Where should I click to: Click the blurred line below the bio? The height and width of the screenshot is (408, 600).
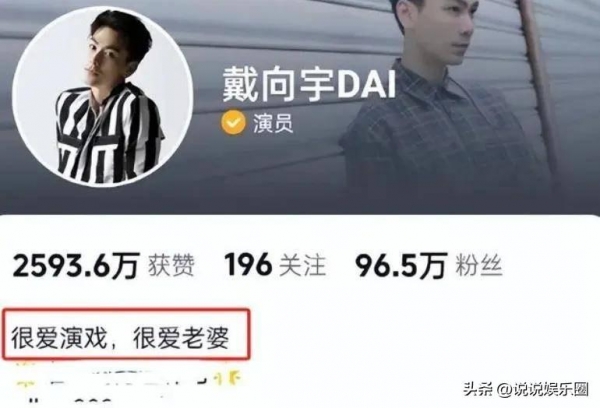pos(128,377)
